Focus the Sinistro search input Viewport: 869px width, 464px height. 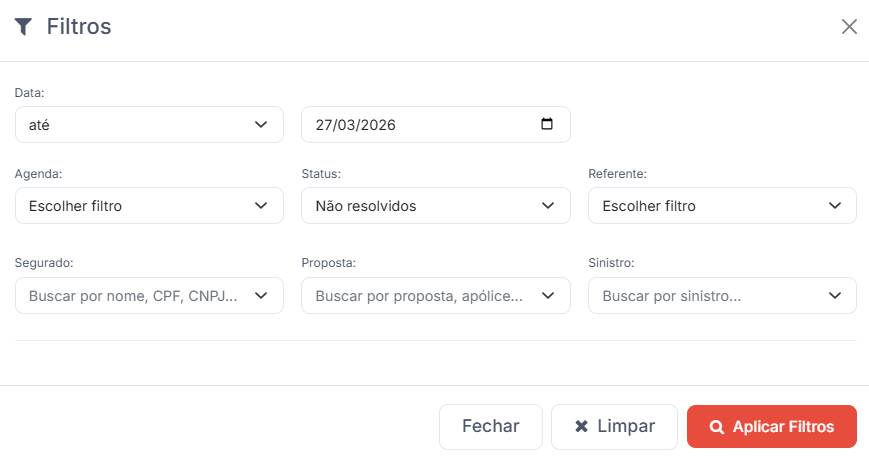point(707,296)
